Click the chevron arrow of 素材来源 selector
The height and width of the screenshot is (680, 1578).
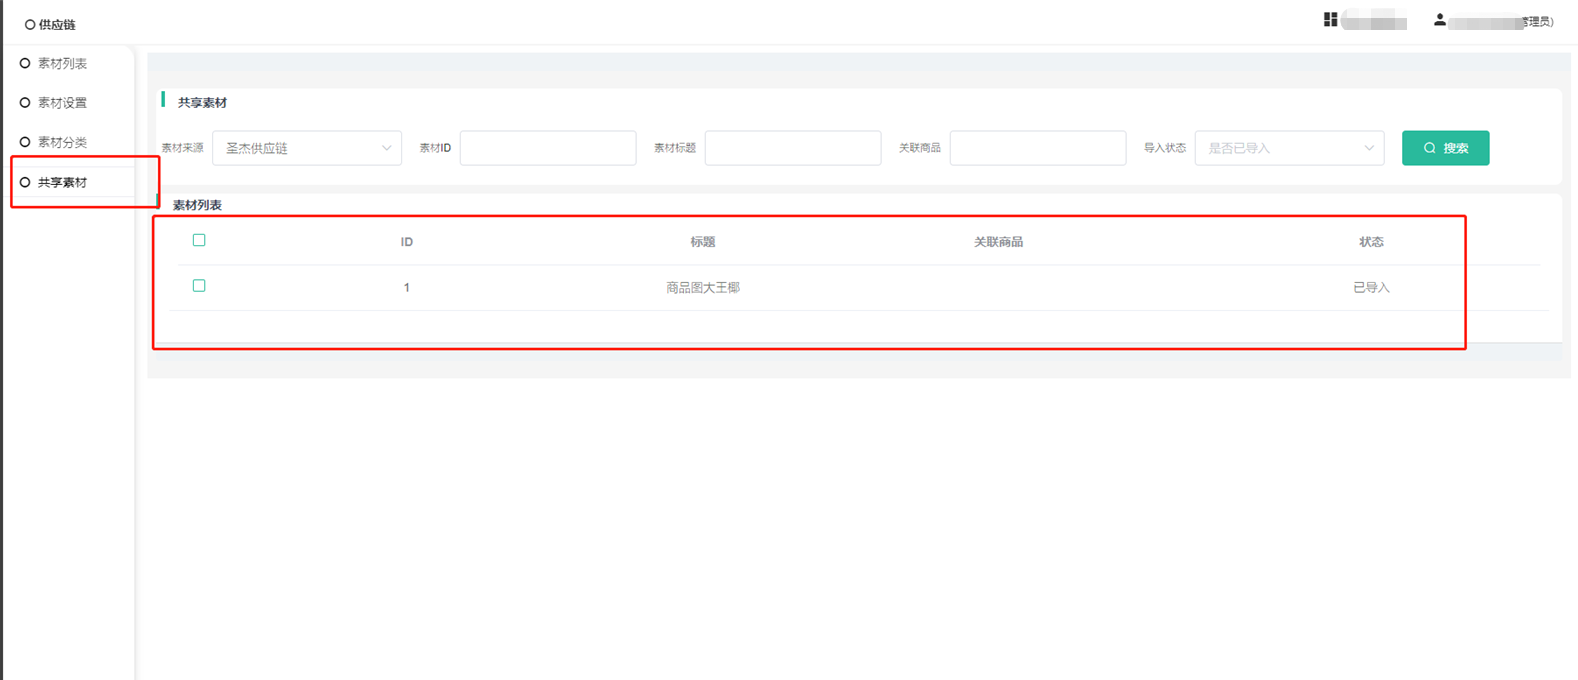click(387, 148)
